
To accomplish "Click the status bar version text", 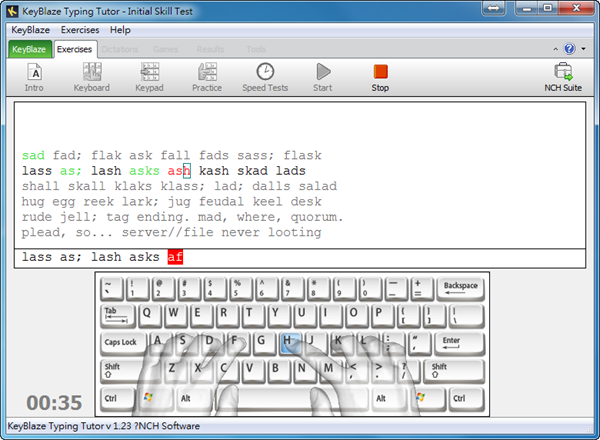I will click(x=104, y=426).
